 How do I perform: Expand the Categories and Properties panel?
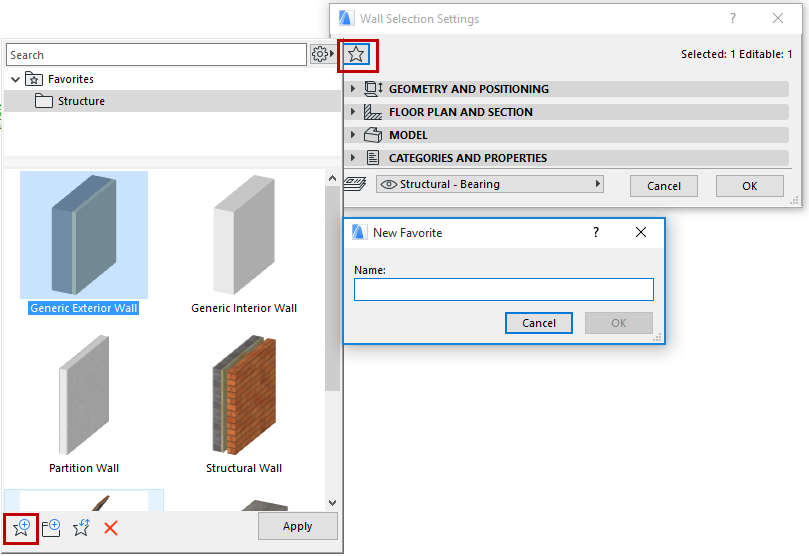pos(353,158)
